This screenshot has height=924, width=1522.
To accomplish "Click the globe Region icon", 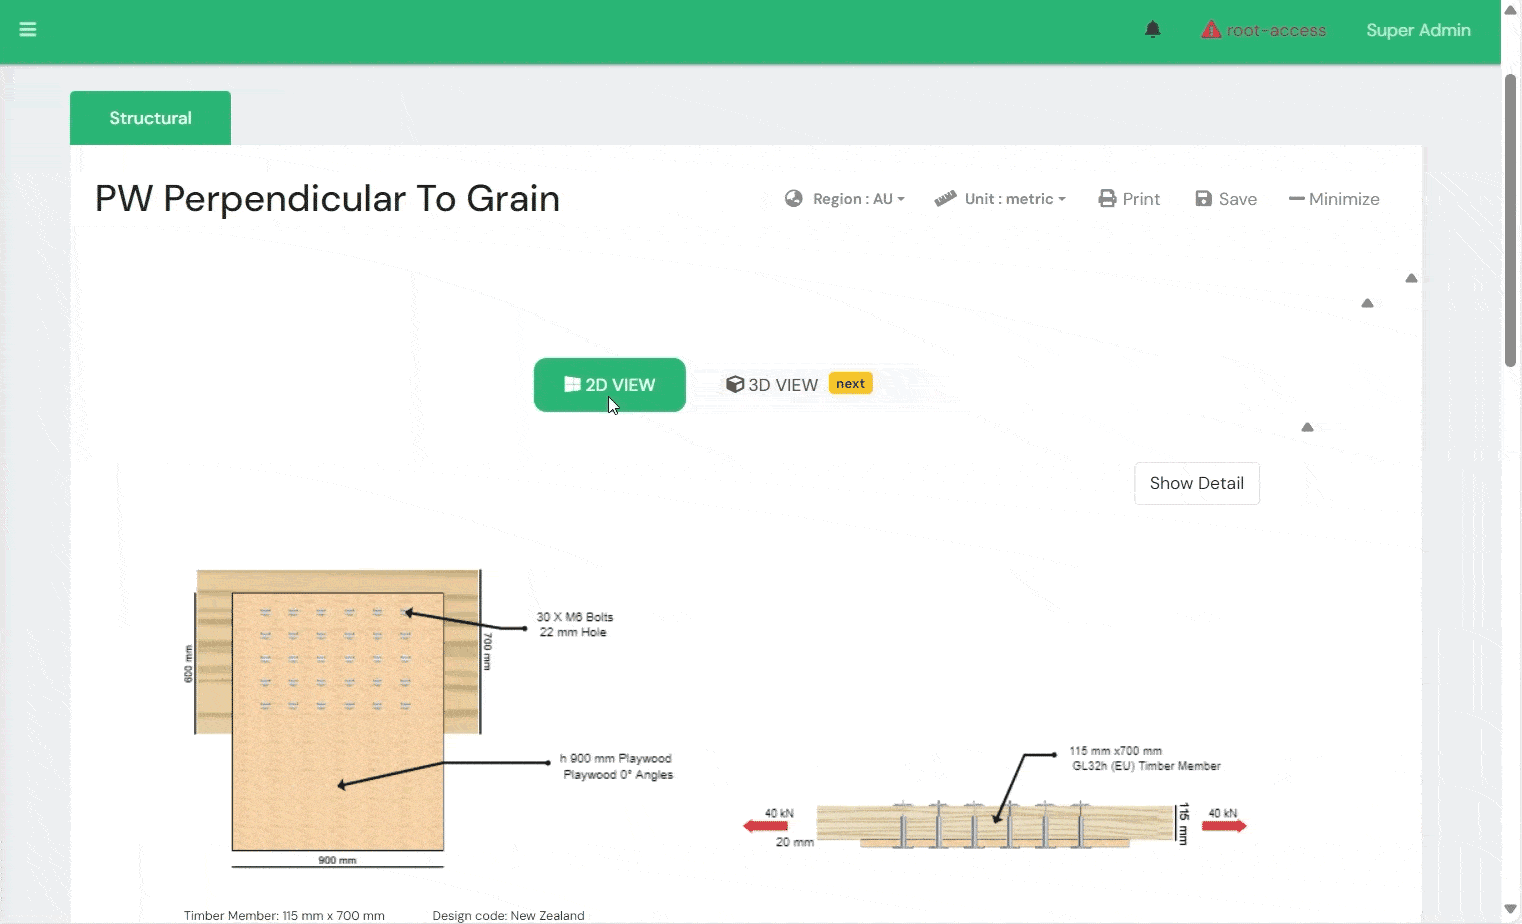I will click(x=794, y=199).
